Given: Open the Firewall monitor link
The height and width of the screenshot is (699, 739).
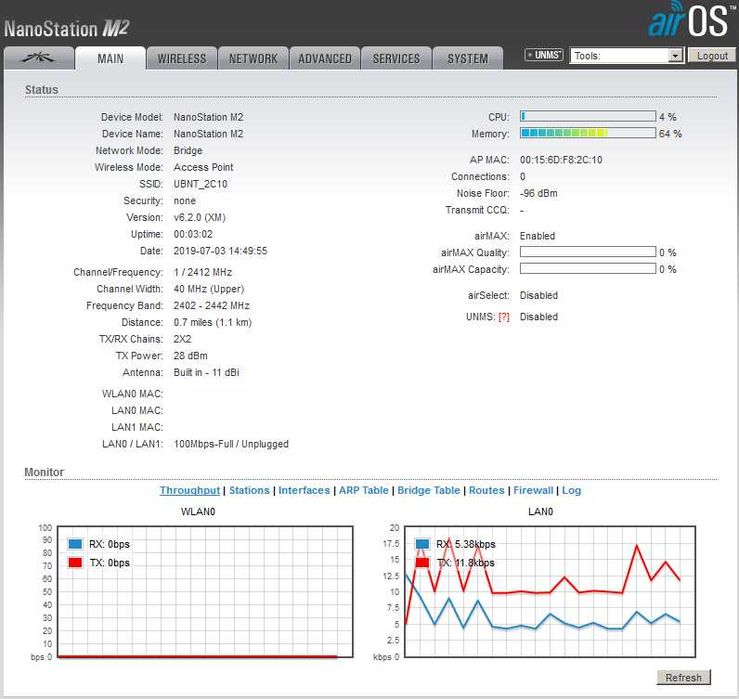Looking at the screenshot, I should (533, 490).
